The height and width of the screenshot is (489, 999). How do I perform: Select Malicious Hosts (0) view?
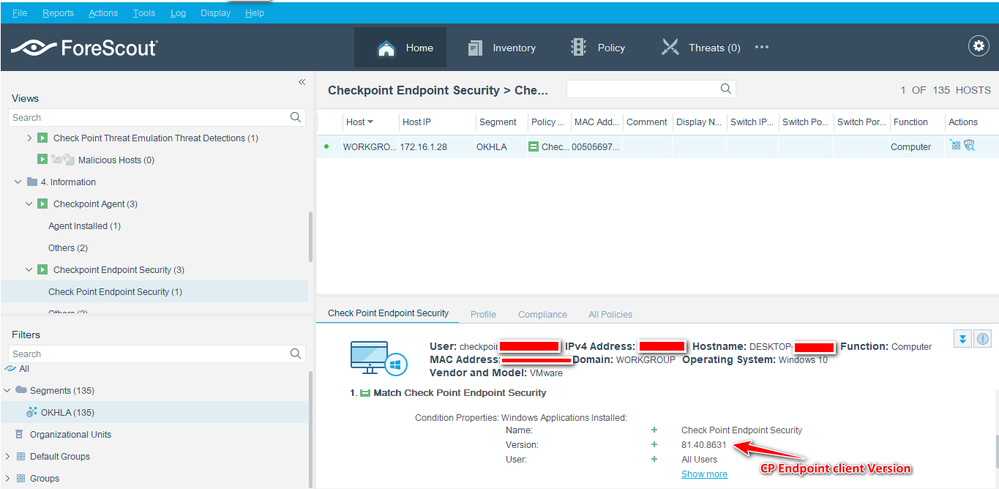(x=116, y=160)
